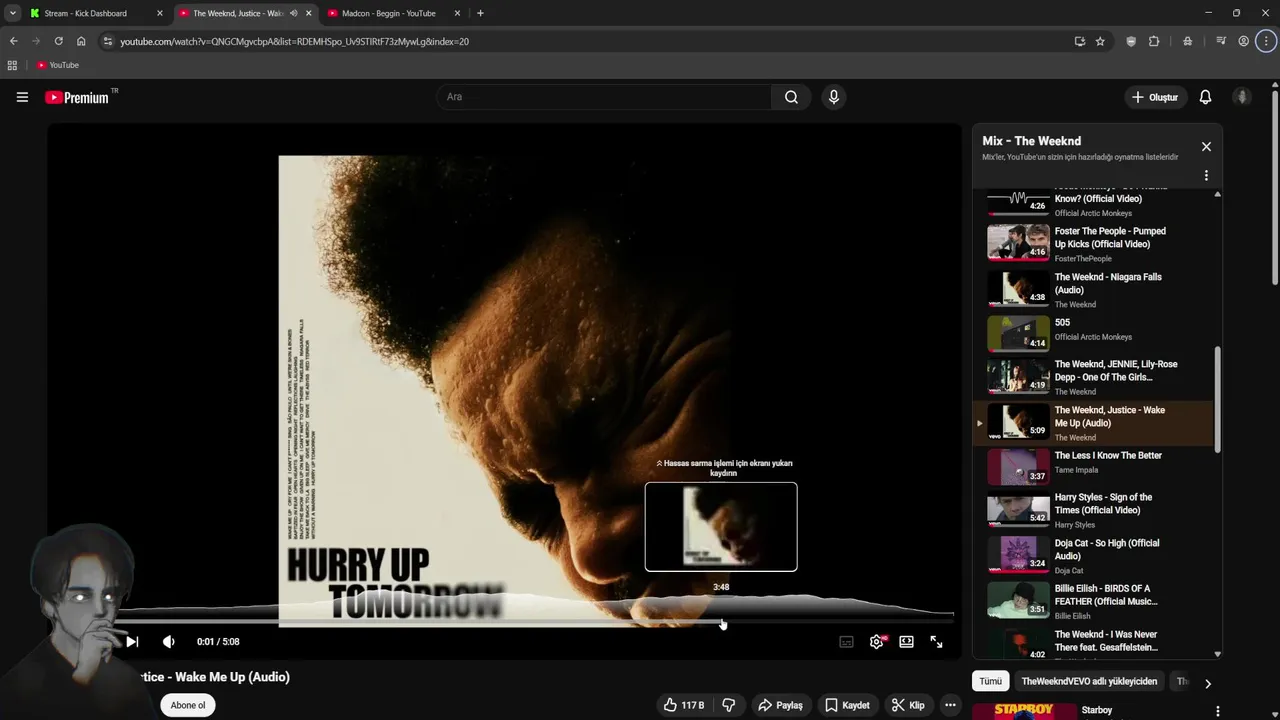1280x720 pixels.
Task: Like the video with 117 B thumbs-up
Action: (x=683, y=705)
